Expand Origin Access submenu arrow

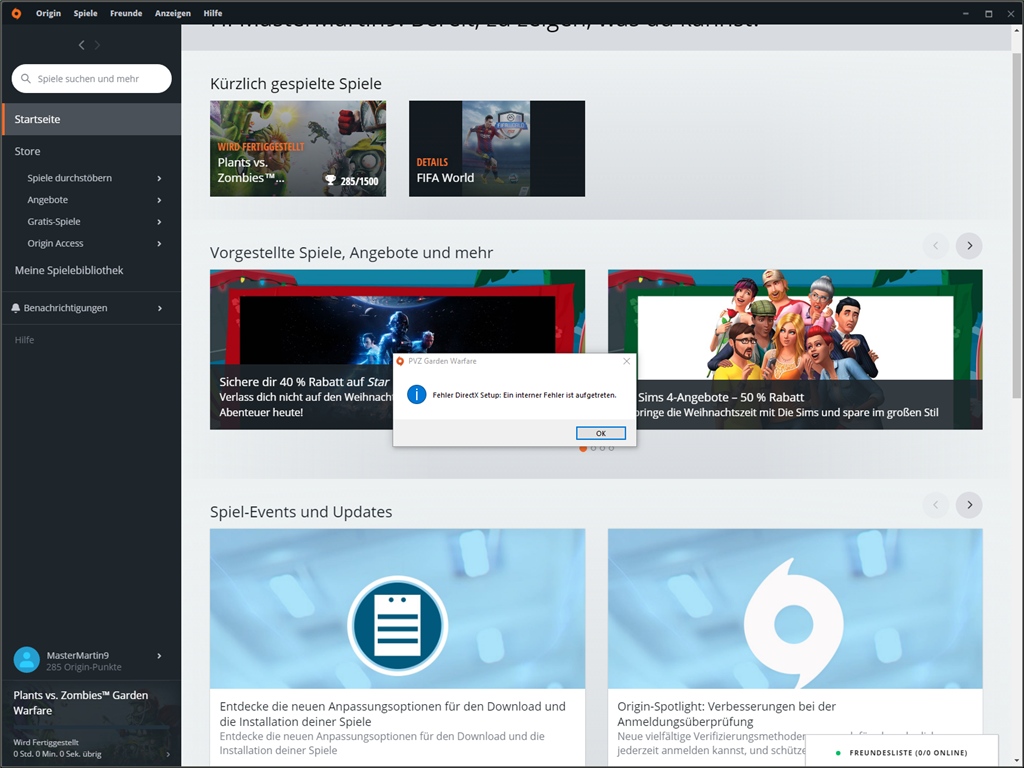click(x=159, y=244)
